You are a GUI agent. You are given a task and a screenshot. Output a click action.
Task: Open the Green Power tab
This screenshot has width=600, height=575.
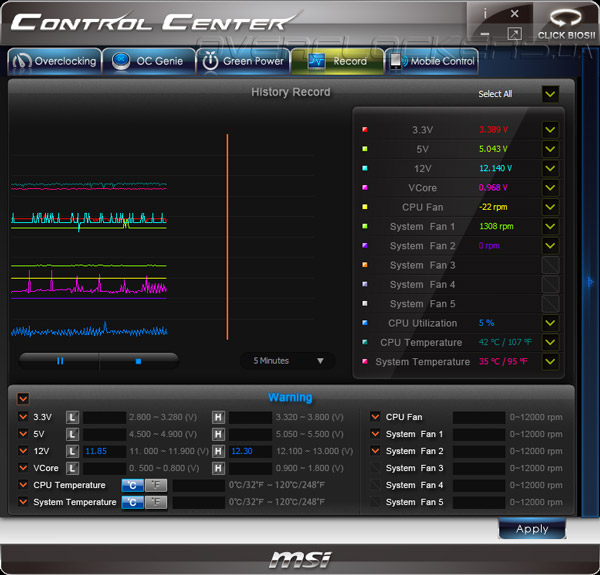click(x=243, y=61)
